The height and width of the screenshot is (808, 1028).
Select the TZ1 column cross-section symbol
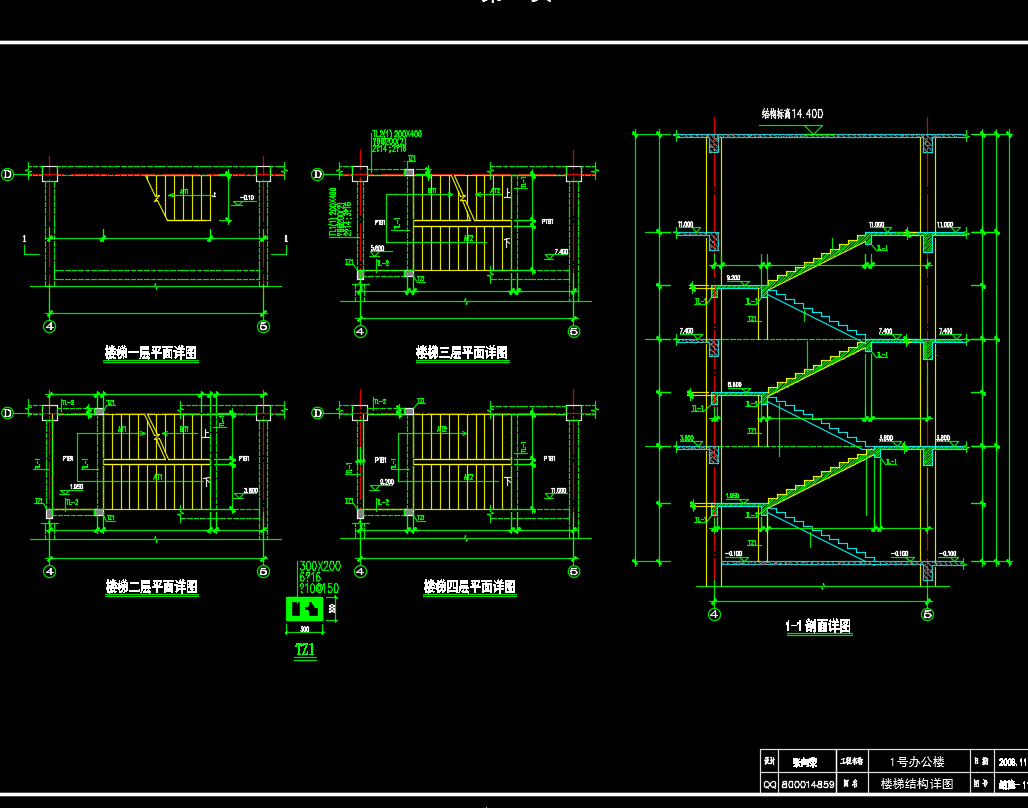[x=305, y=607]
